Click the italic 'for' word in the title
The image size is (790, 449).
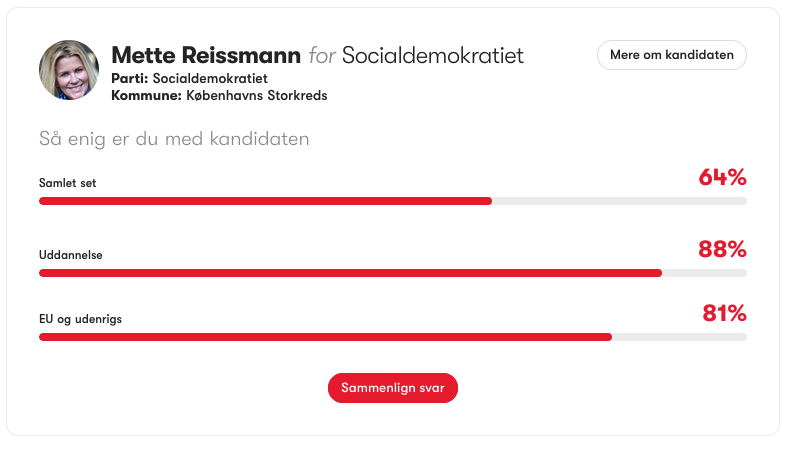[x=322, y=55]
